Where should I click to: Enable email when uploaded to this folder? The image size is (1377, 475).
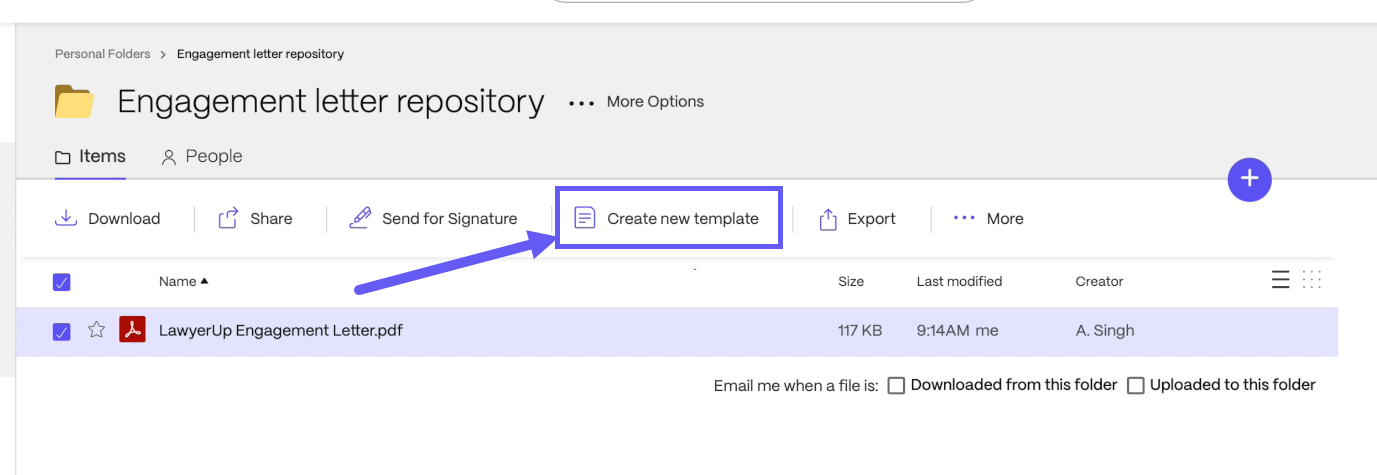click(1136, 385)
